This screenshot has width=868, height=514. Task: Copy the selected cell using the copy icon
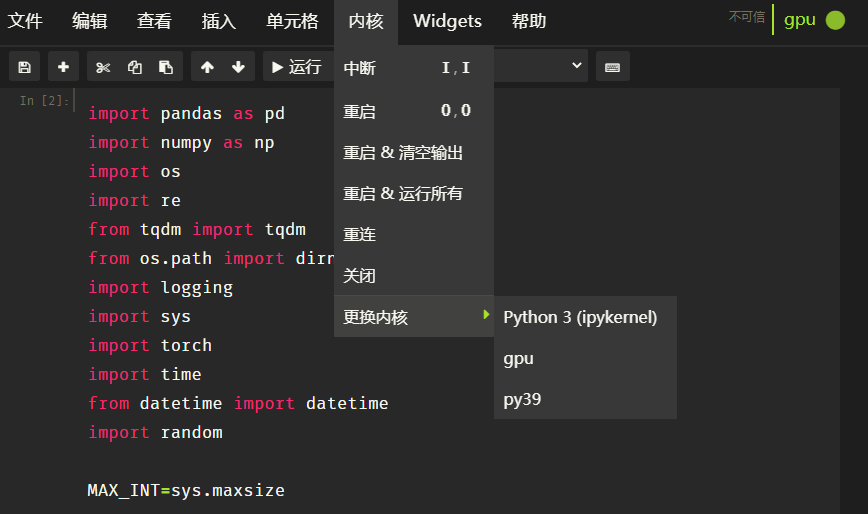135,67
